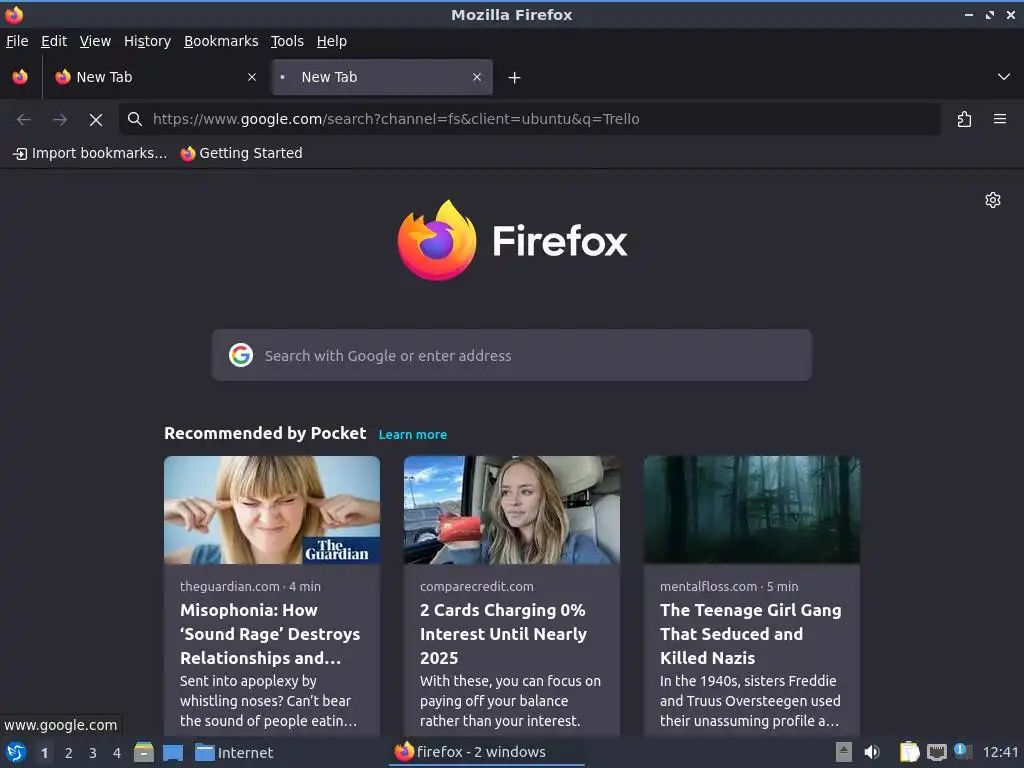
Task: Open the View menu
Action: point(95,41)
